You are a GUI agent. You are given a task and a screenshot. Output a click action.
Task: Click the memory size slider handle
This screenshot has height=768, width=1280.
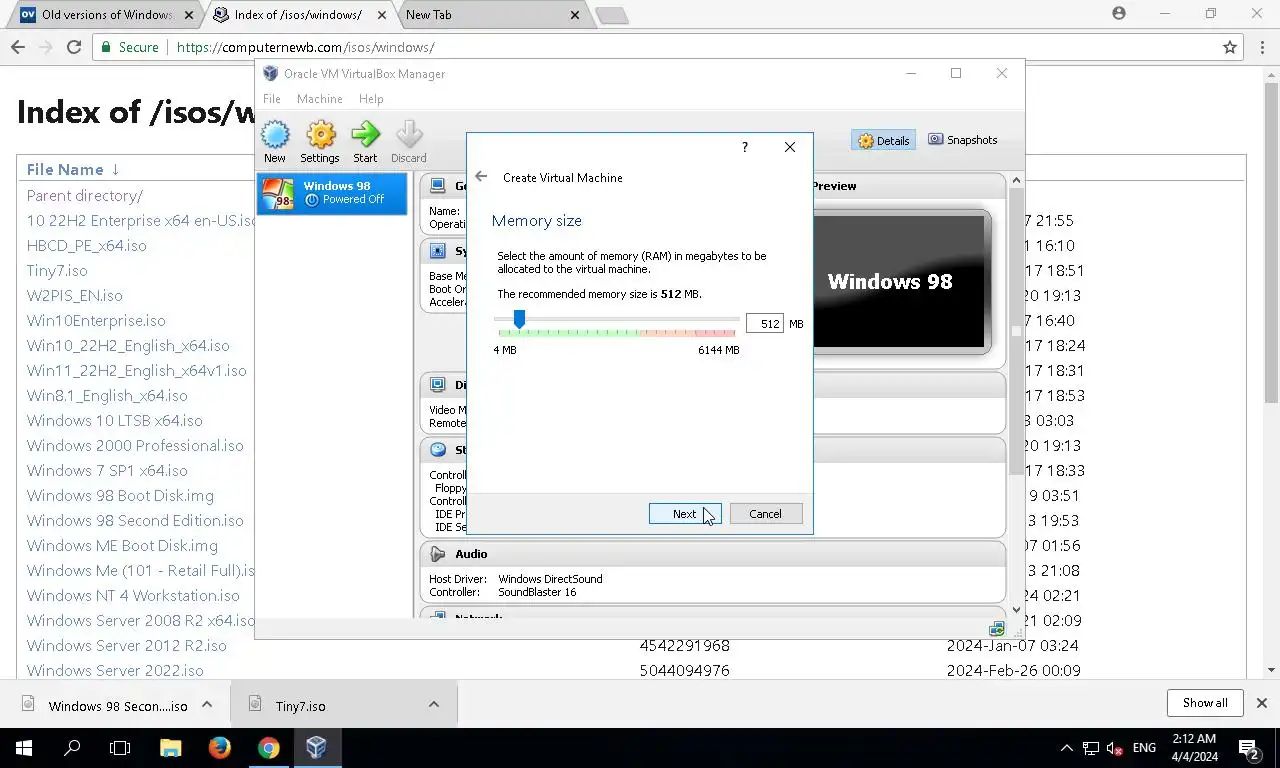click(519, 319)
